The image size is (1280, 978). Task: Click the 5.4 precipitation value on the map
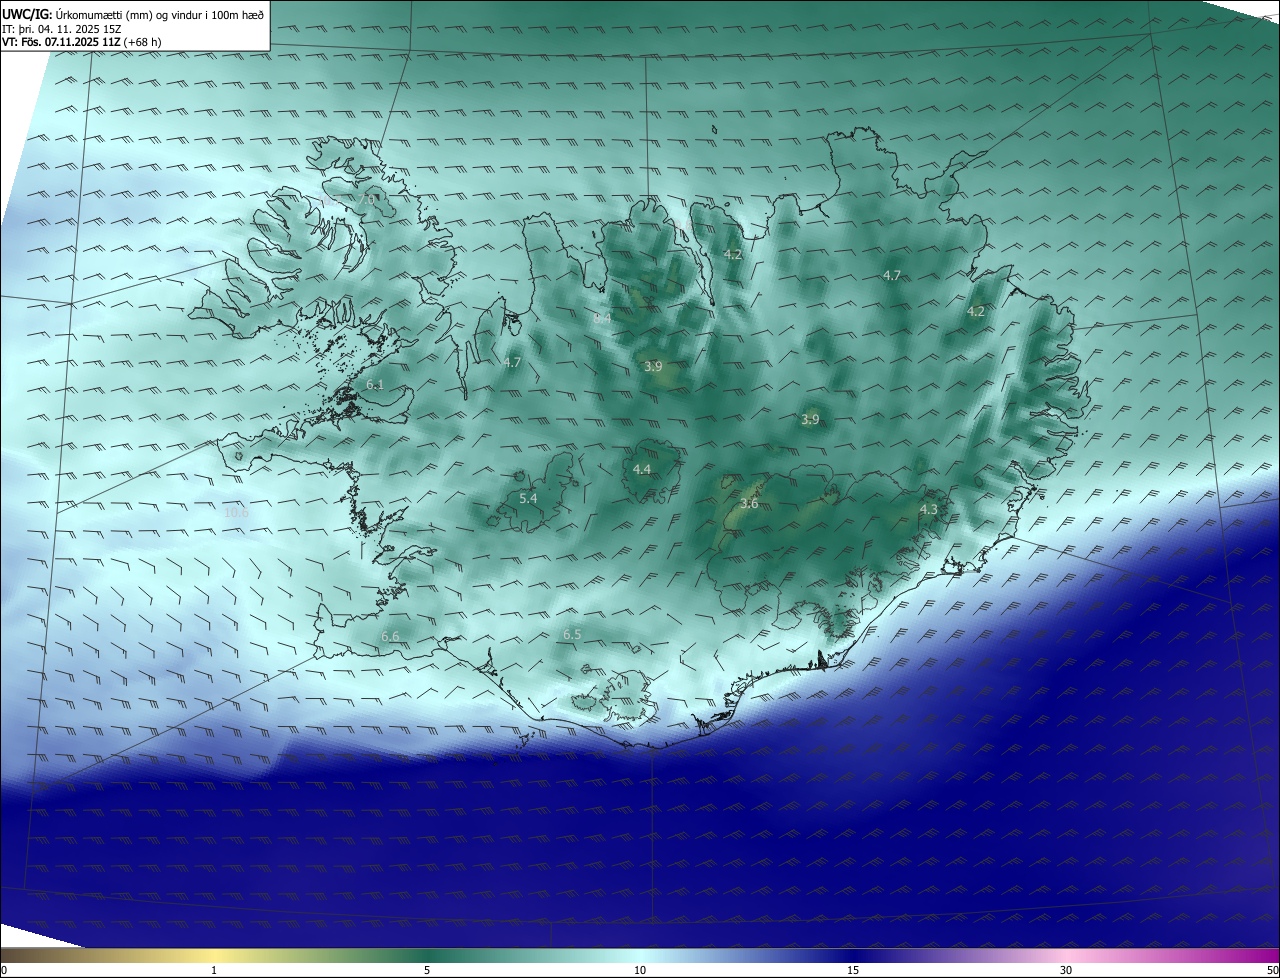click(x=528, y=498)
